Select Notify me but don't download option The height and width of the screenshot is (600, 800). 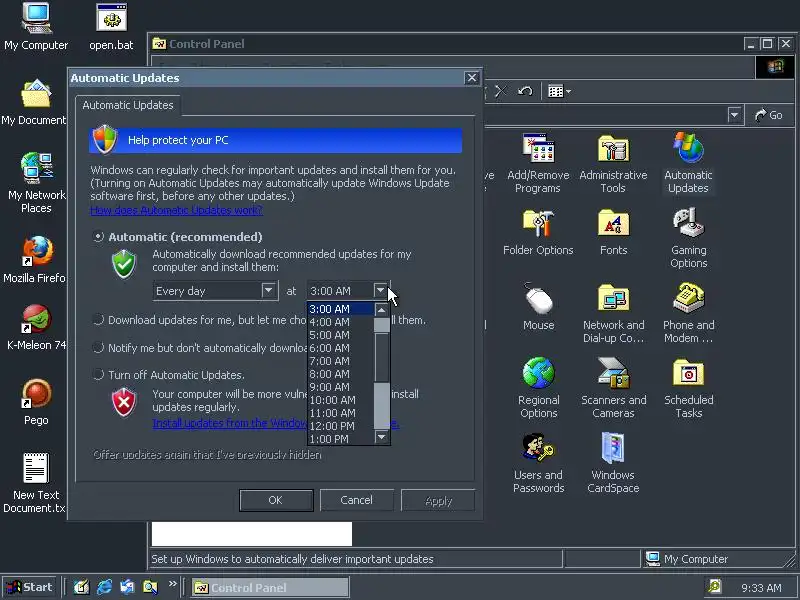[x=98, y=347]
